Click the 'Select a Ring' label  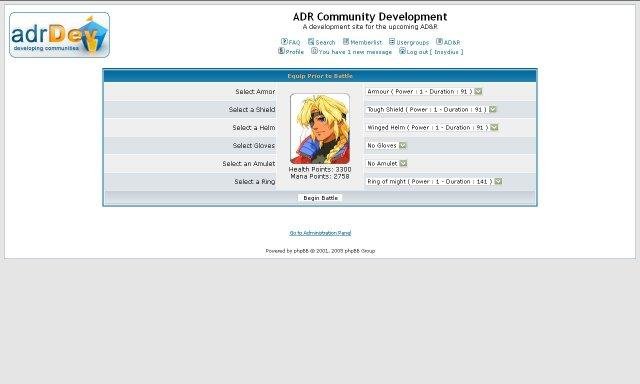[255, 182]
